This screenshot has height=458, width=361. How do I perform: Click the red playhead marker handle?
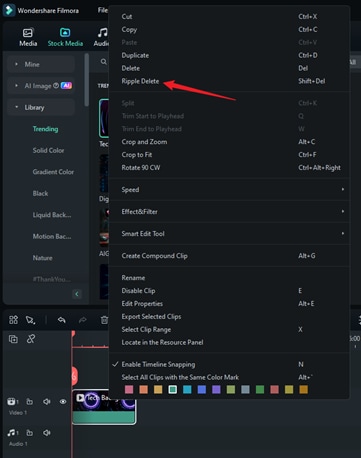73,333
